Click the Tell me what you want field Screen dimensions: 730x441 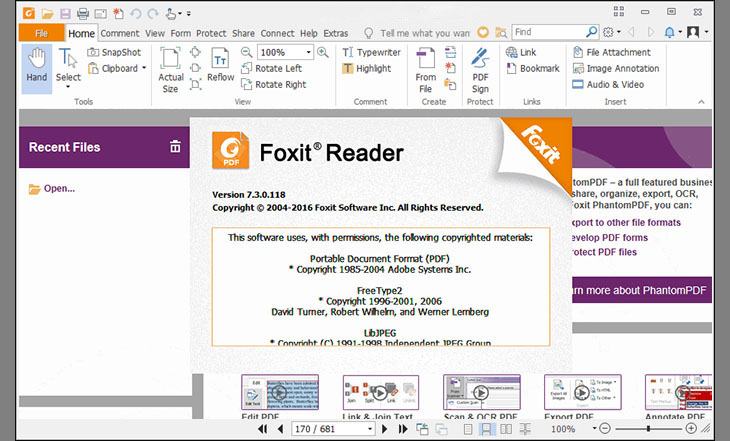pos(425,33)
